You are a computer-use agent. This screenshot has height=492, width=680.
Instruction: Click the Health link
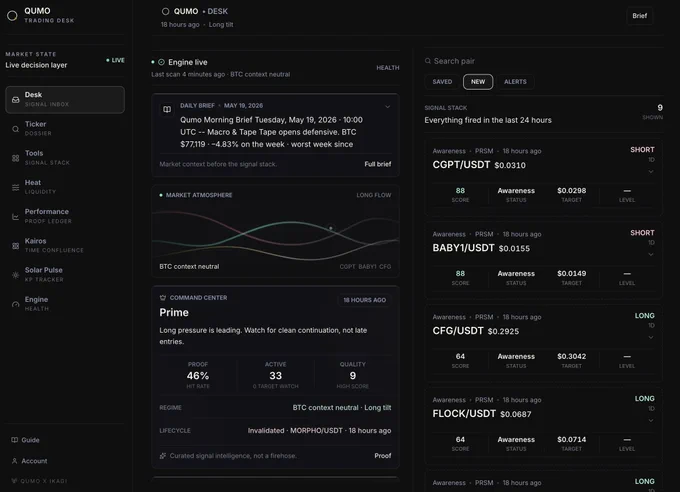pos(388,68)
